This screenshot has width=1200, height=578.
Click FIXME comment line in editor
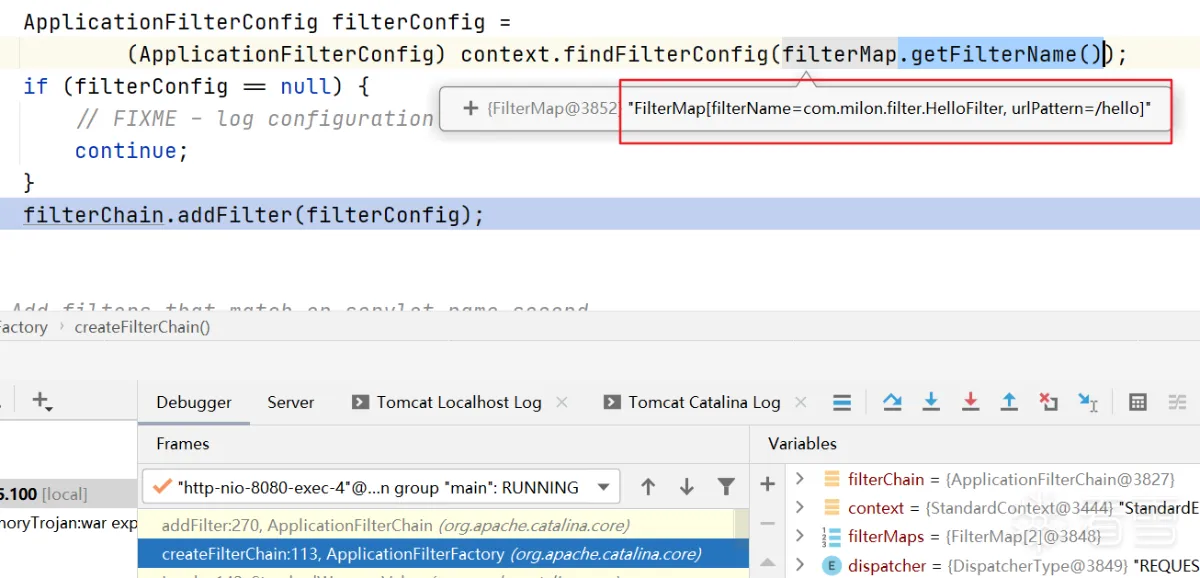[x=255, y=118]
